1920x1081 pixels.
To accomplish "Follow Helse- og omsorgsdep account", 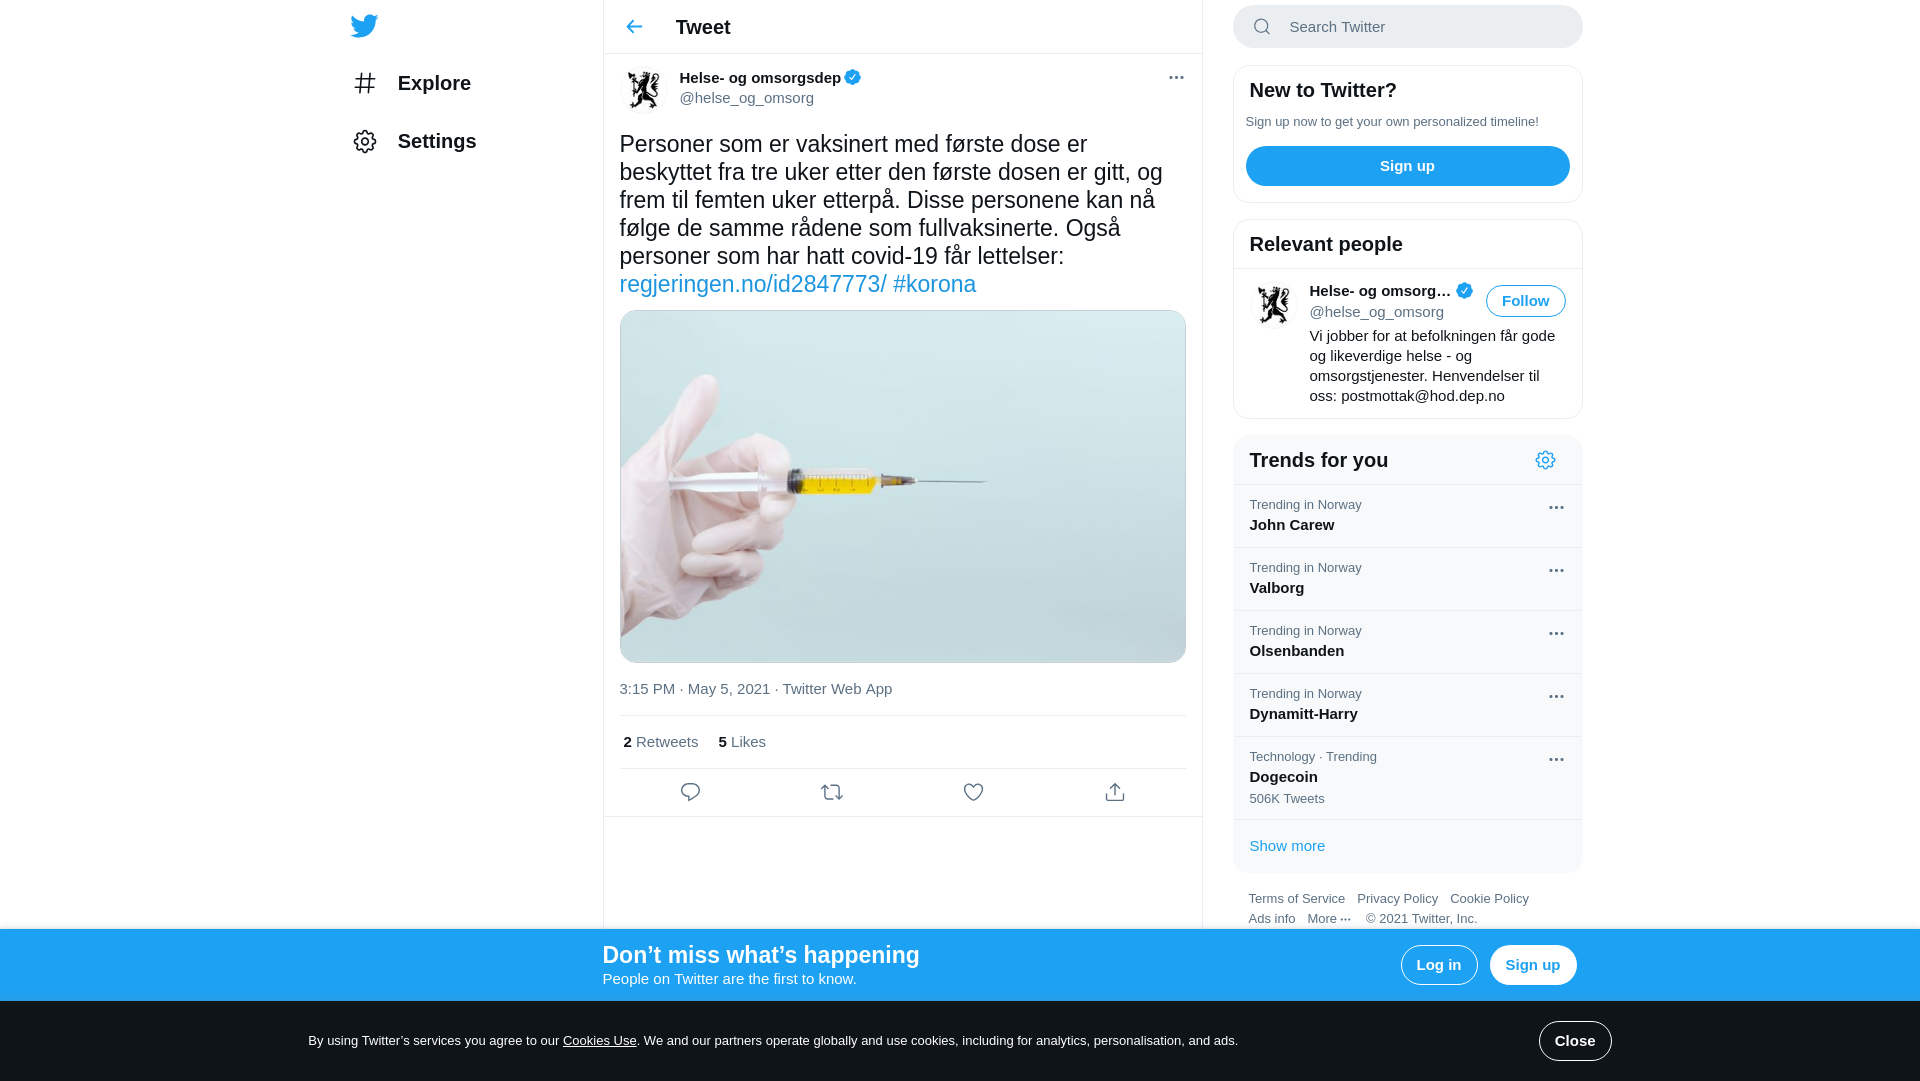I will tap(1525, 301).
